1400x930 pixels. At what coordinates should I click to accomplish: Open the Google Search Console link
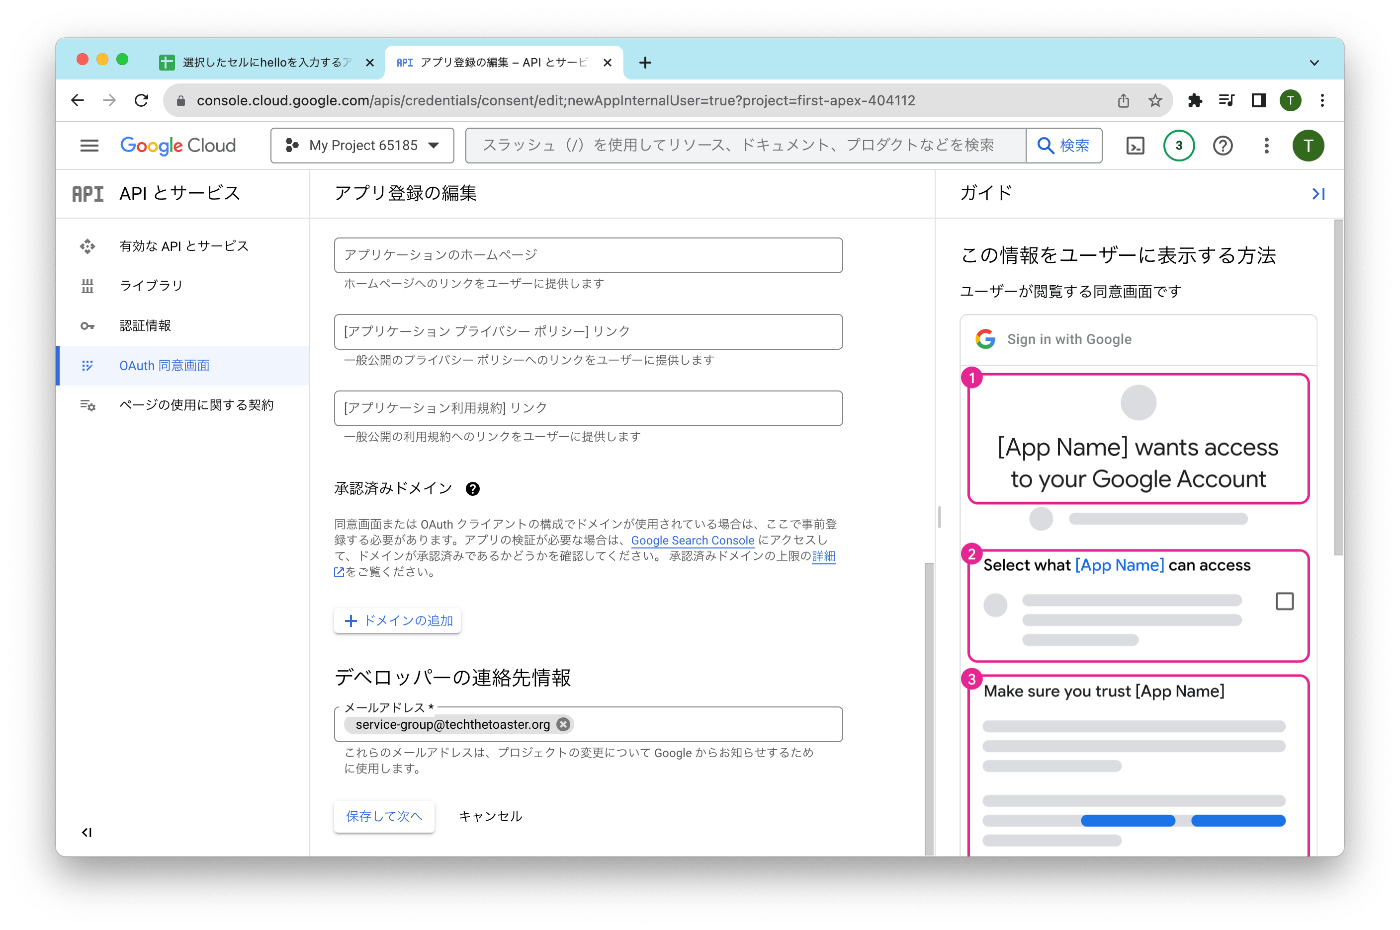tap(693, 540)
